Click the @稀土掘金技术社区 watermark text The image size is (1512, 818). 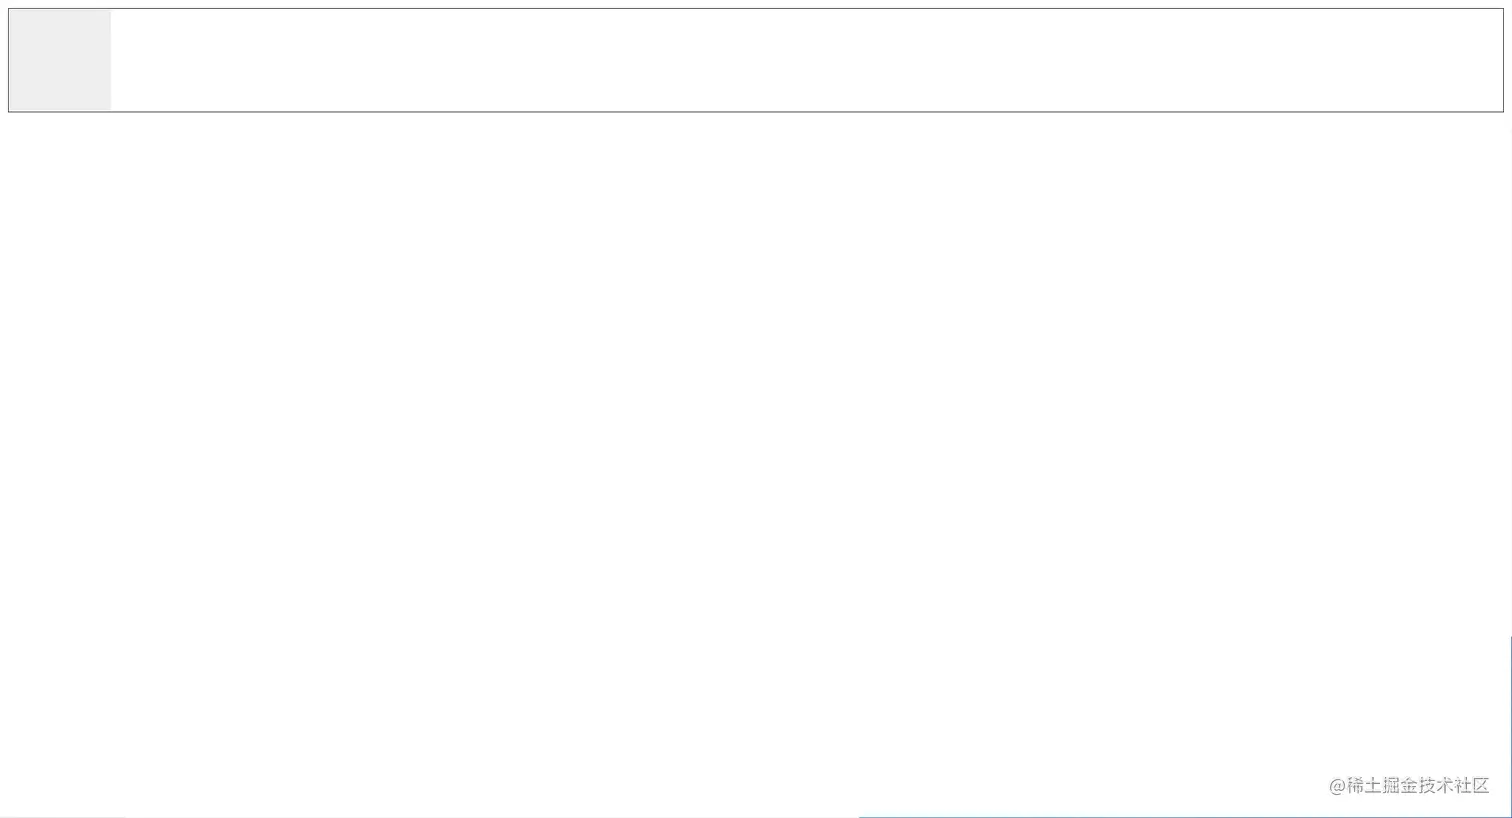(x=1408, y=785)
